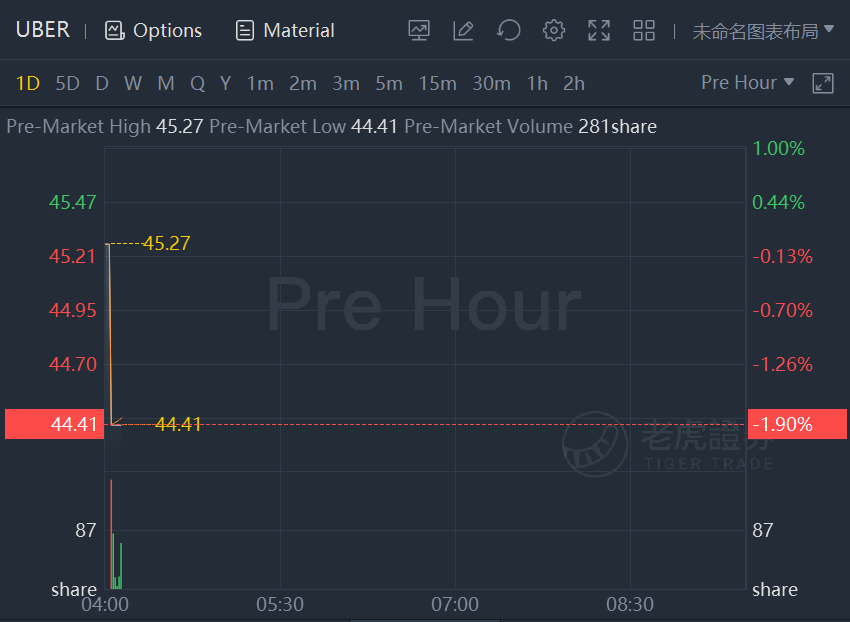
Task: Select the weekly W interval
Action: [x=133, y=84]
